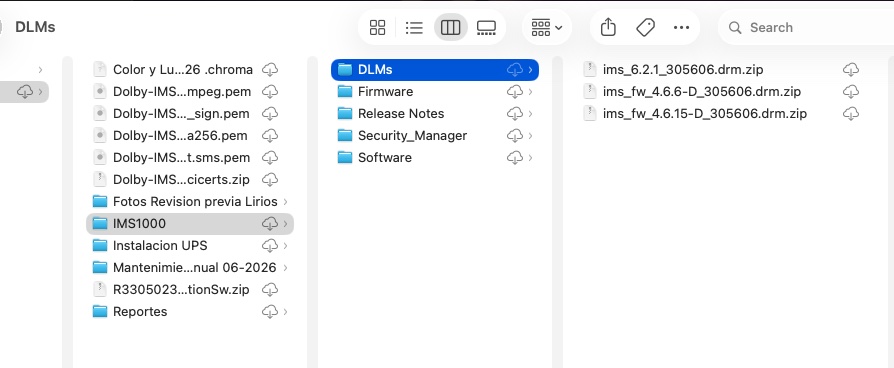Screen dimensions: 894x368
Task: Download ims_fw_4.6.6-D_305606.drm.zip via cloud icon
Action: 851,91
